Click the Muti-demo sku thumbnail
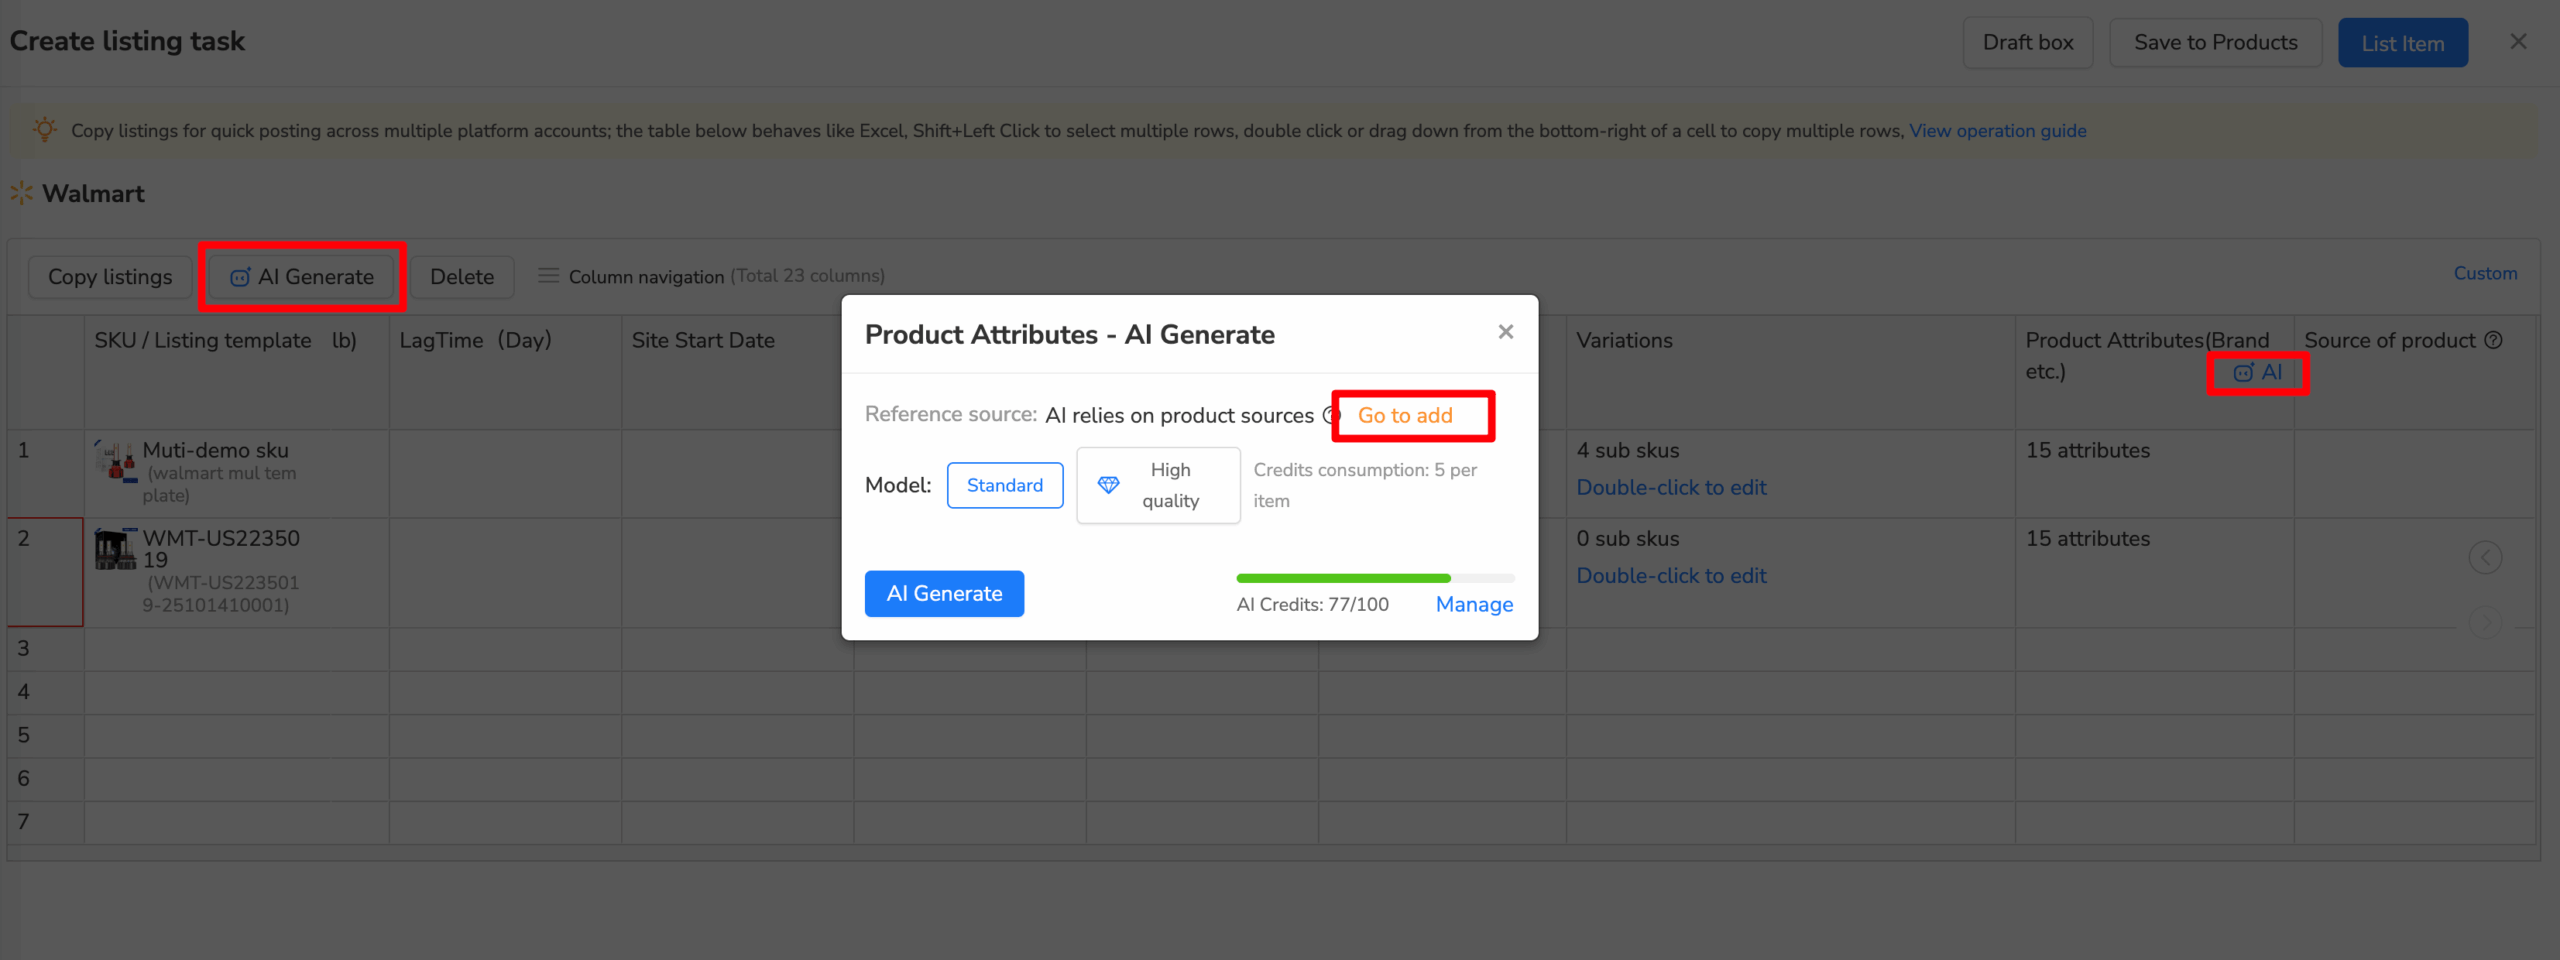The image size is (2560, 960). [x=116, y=460]
